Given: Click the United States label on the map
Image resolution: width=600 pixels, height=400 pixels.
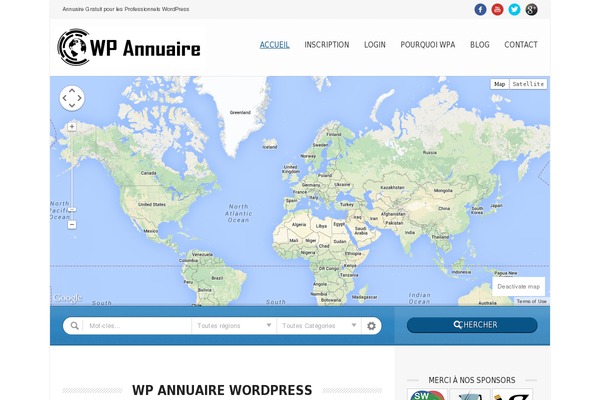Looking at the screenshot, I should [x=152, y=204].
